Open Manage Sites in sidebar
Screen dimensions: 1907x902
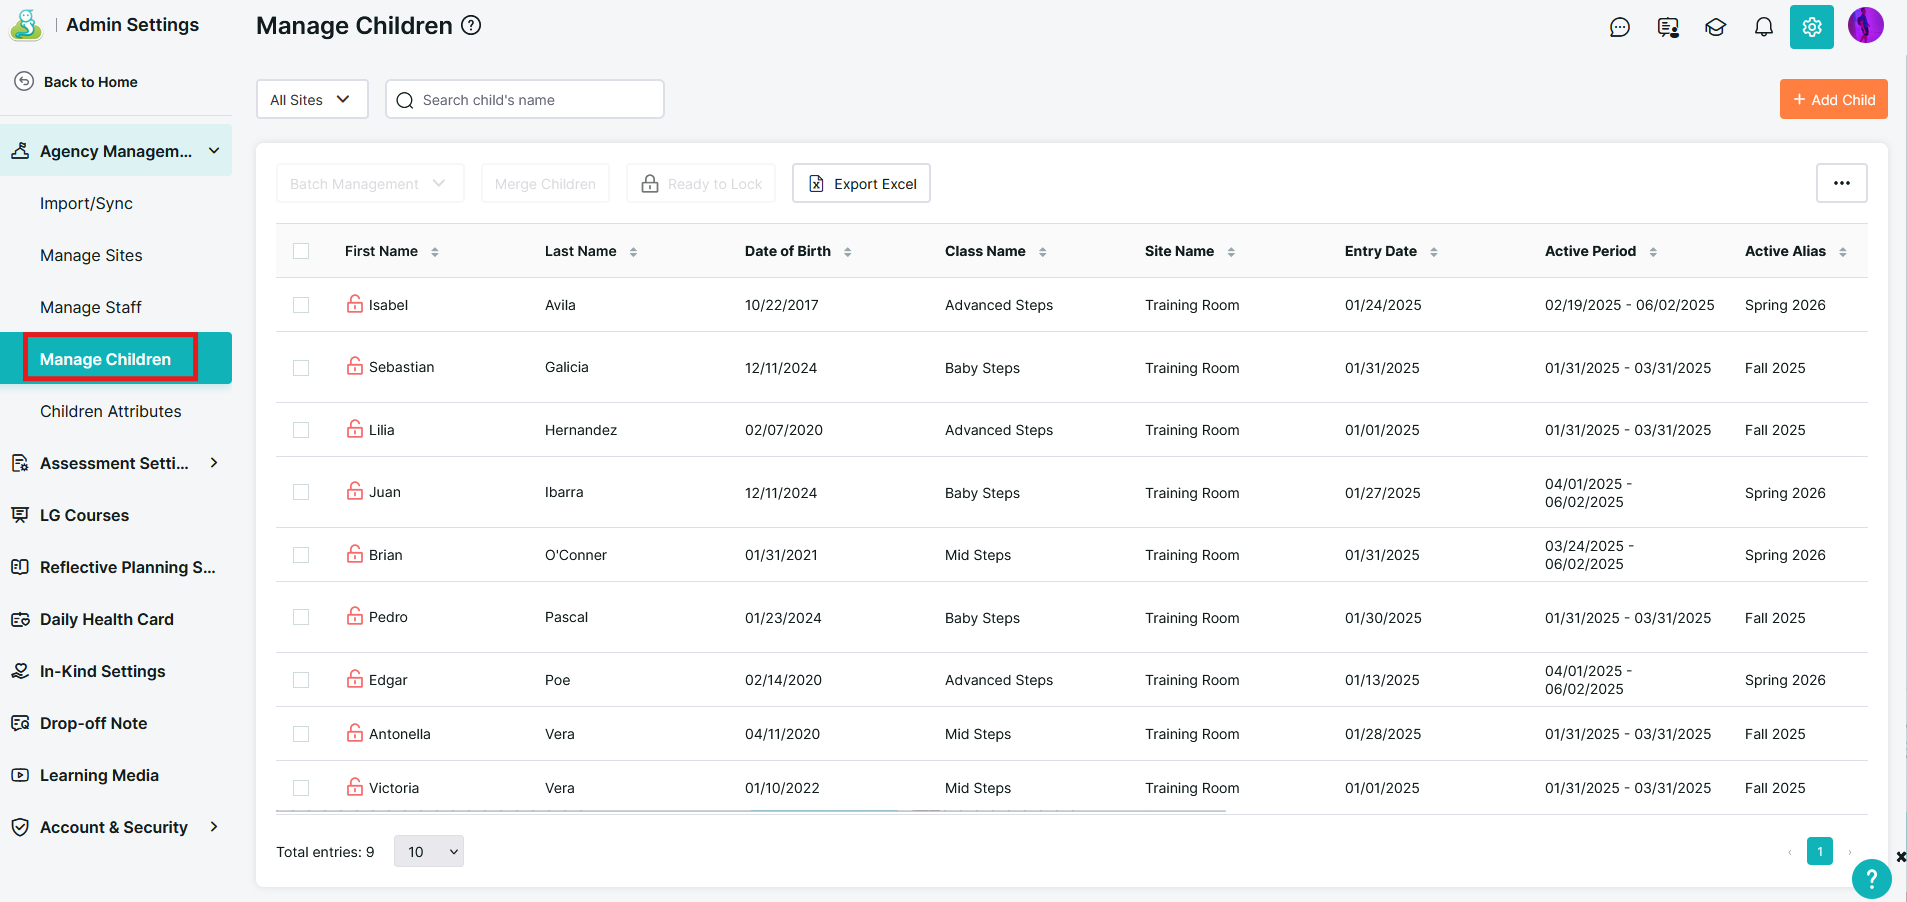[x=91, y=255]
